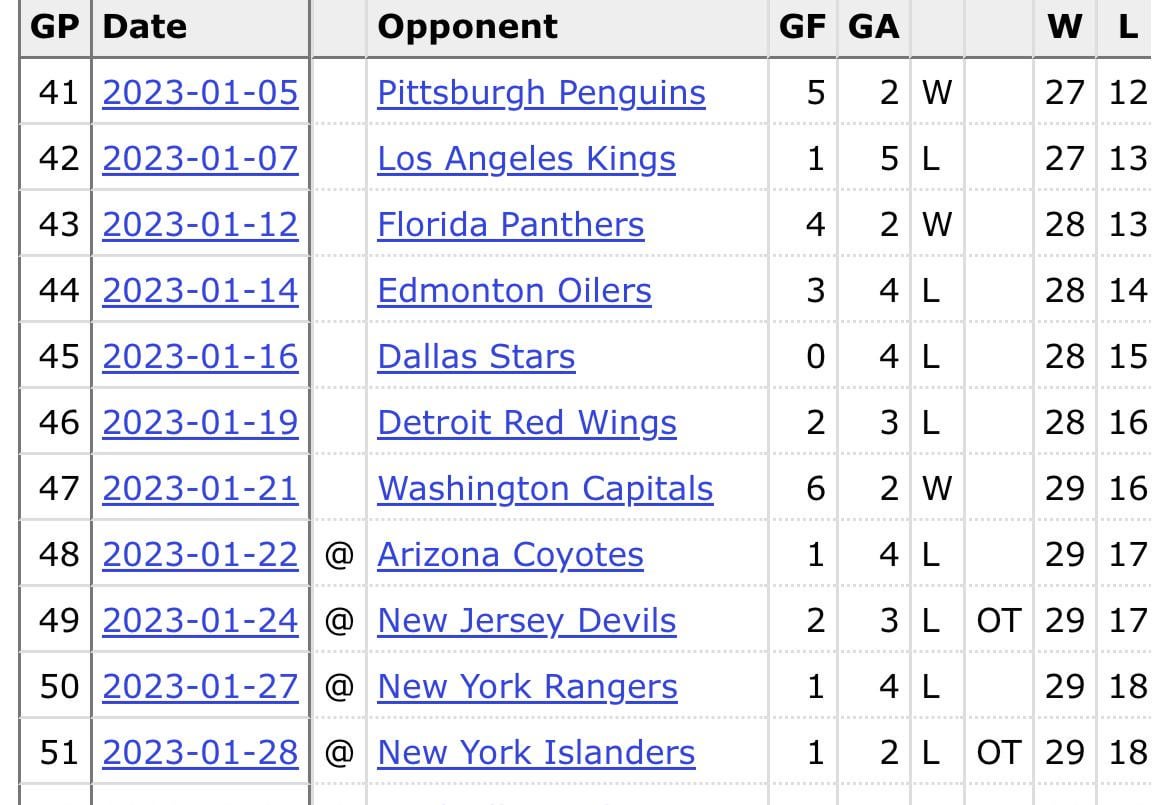Open the Arizona Coyotes team link

[510, 555]
